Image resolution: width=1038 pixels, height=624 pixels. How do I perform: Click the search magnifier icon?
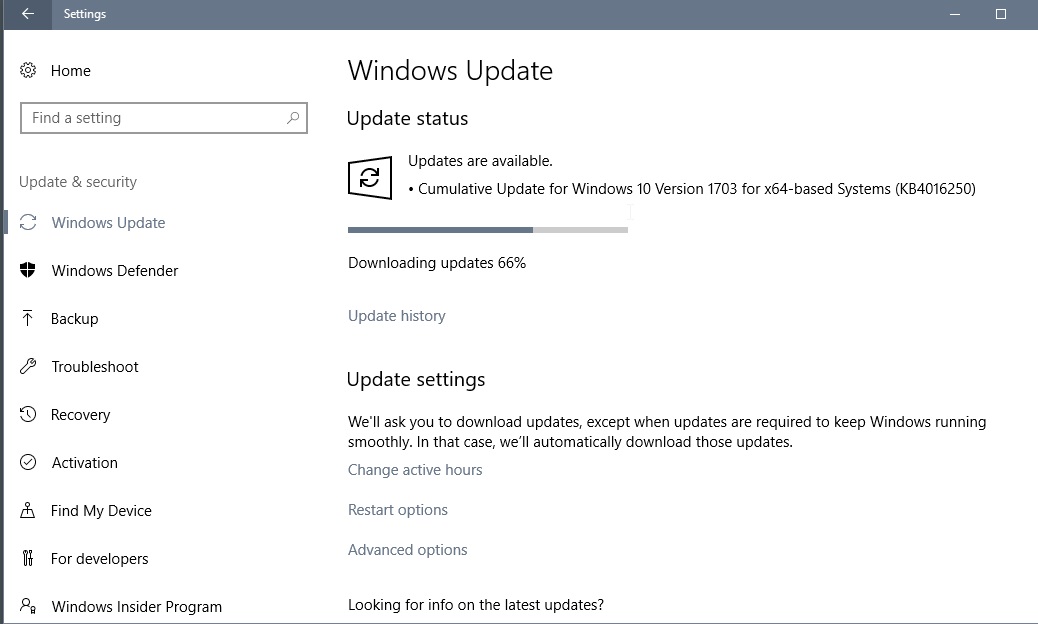tap(293, 118)
